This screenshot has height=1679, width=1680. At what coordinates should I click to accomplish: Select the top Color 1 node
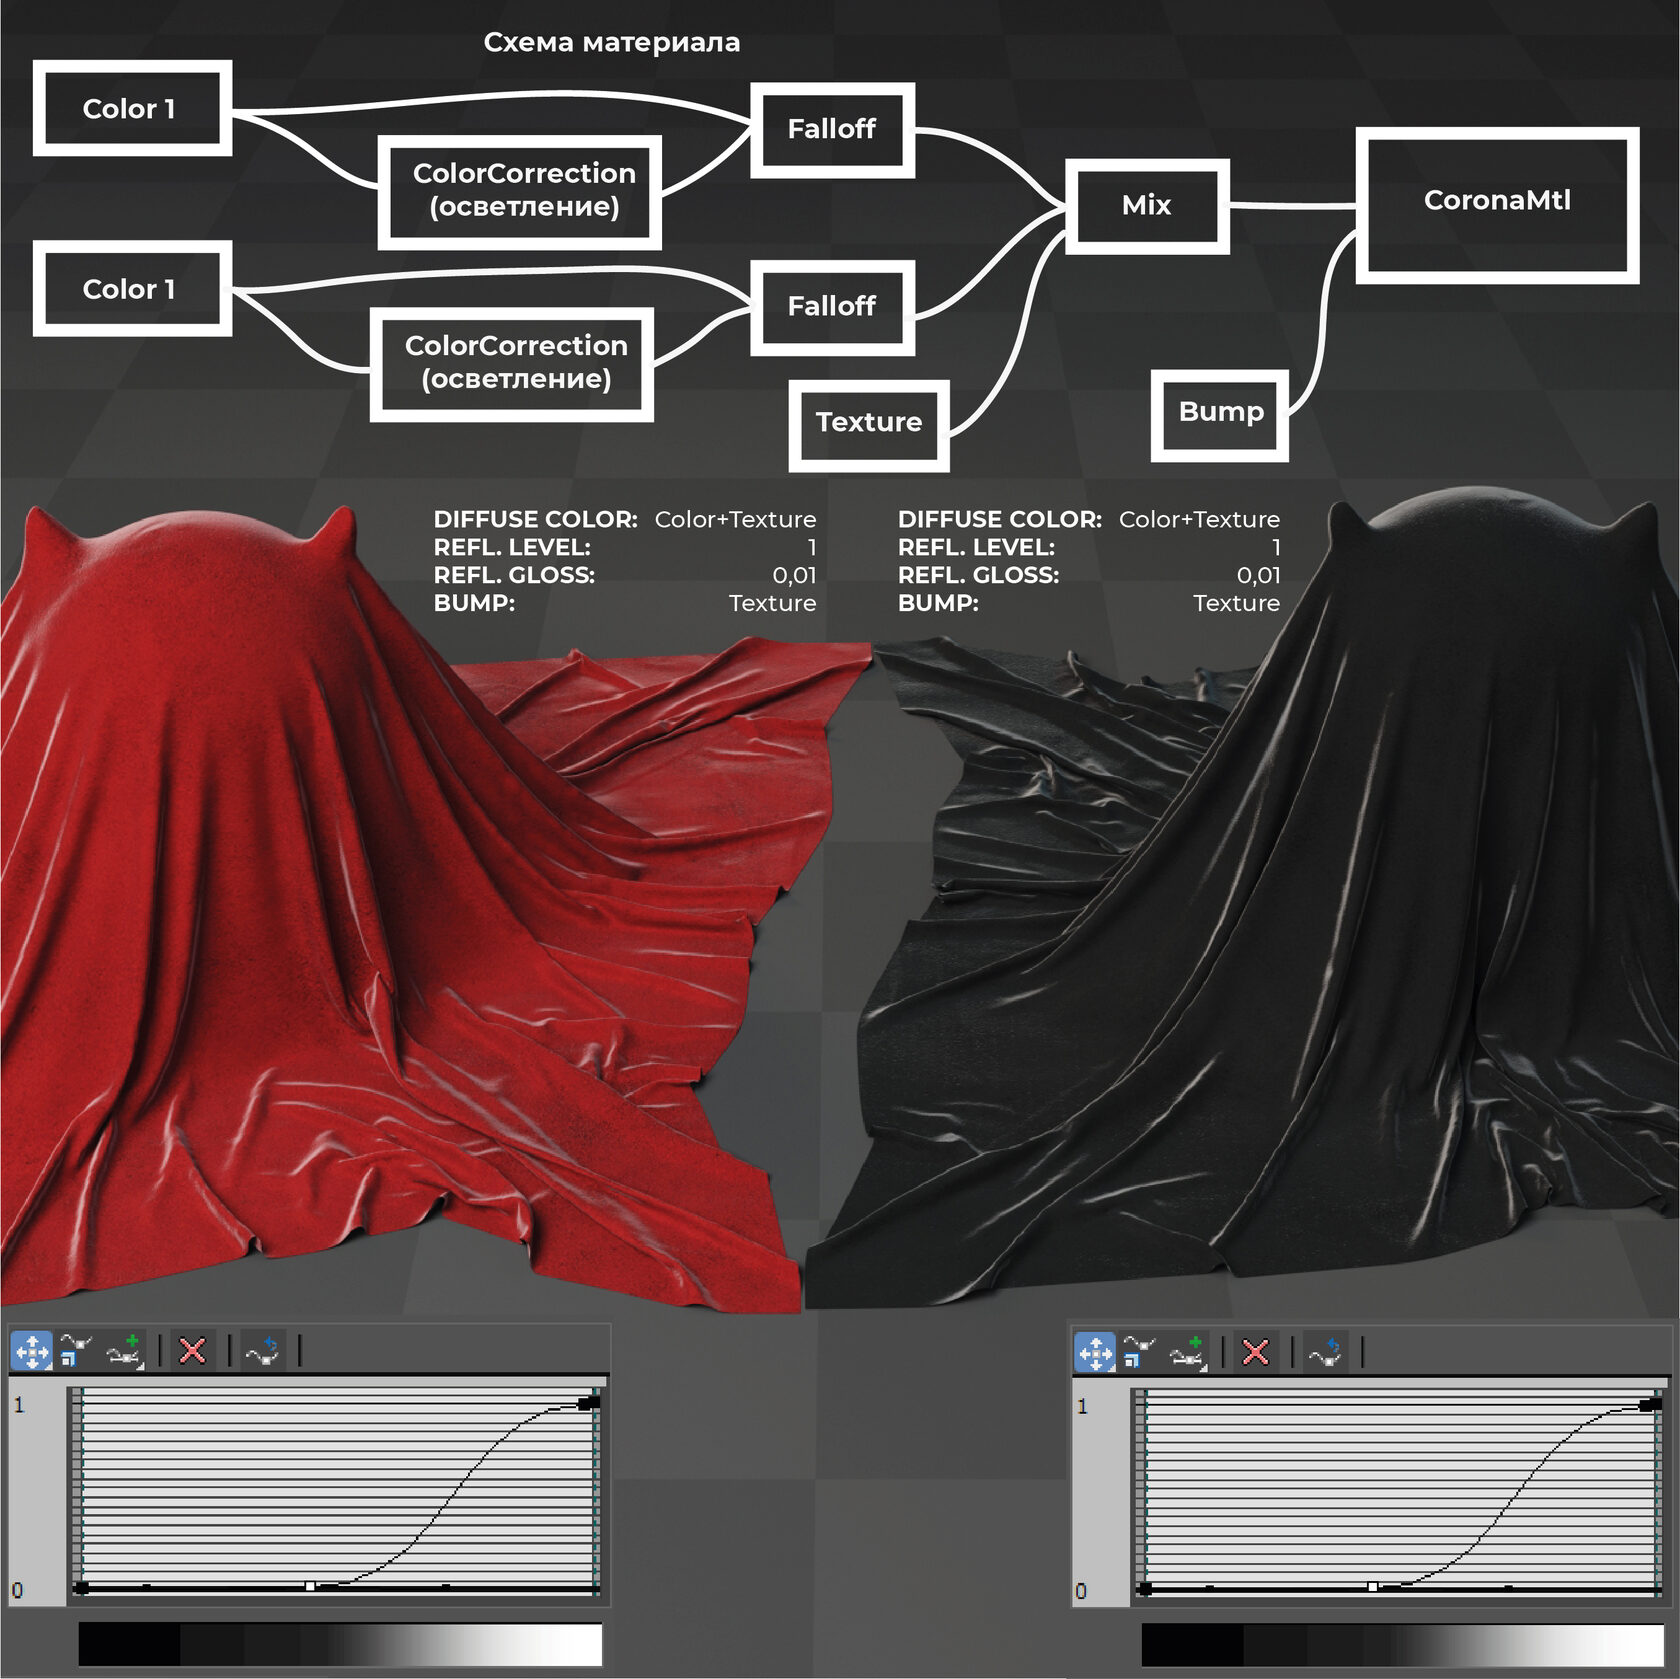(x=132, y=108)
